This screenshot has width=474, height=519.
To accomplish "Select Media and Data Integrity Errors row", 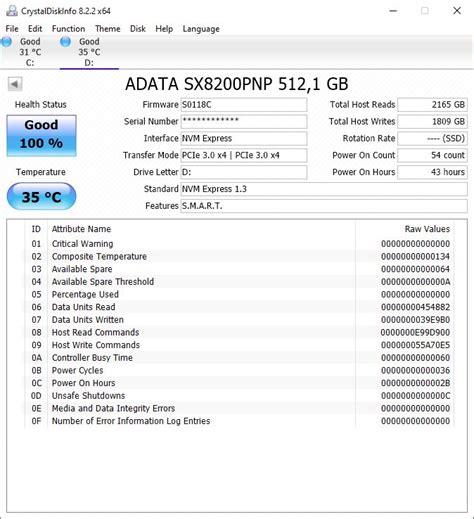I will pos(239,408).
